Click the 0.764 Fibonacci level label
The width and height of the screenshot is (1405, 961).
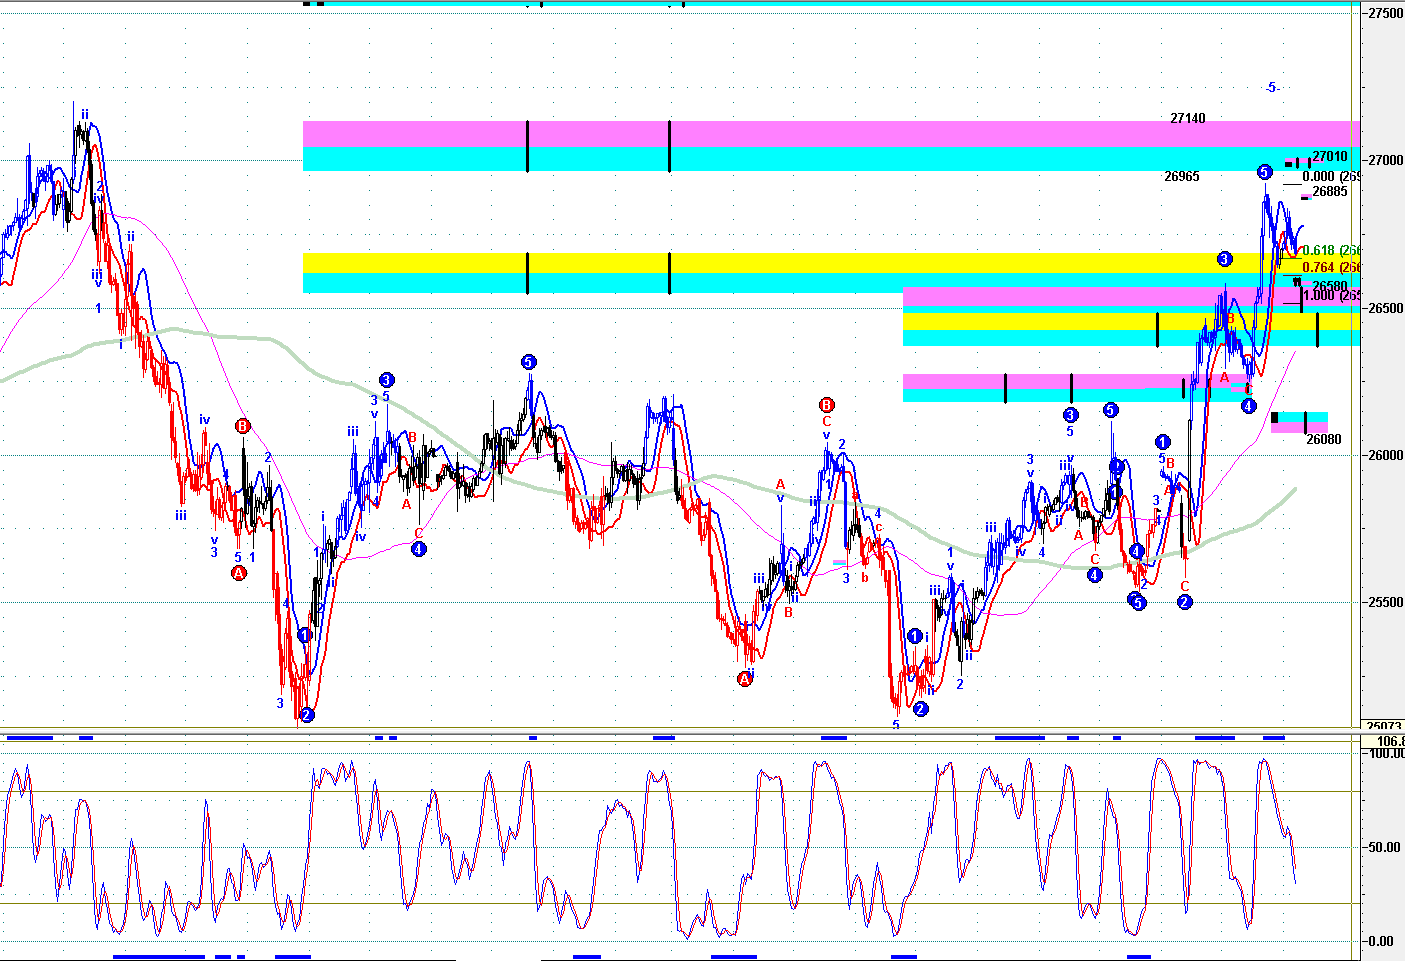tap(1331, 268)
